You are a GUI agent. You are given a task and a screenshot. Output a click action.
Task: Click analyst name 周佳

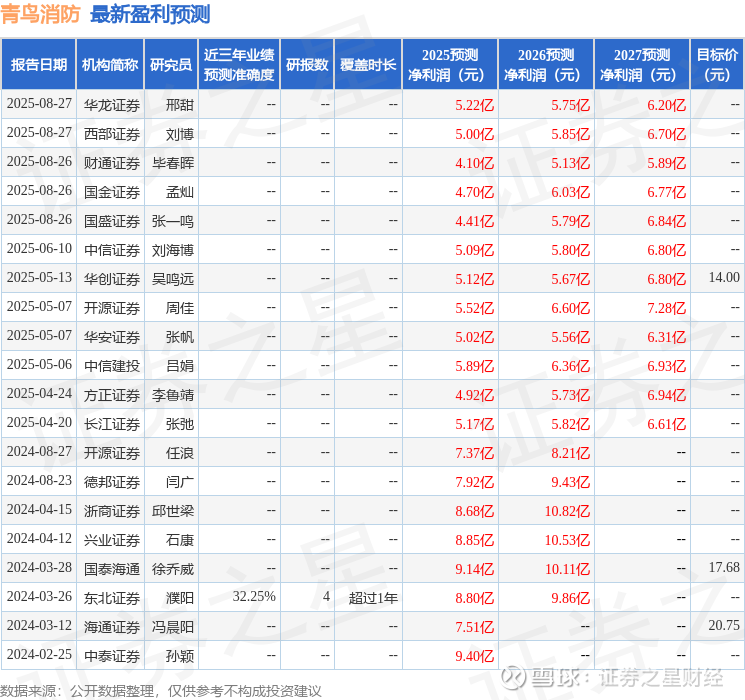pos(180,308)
